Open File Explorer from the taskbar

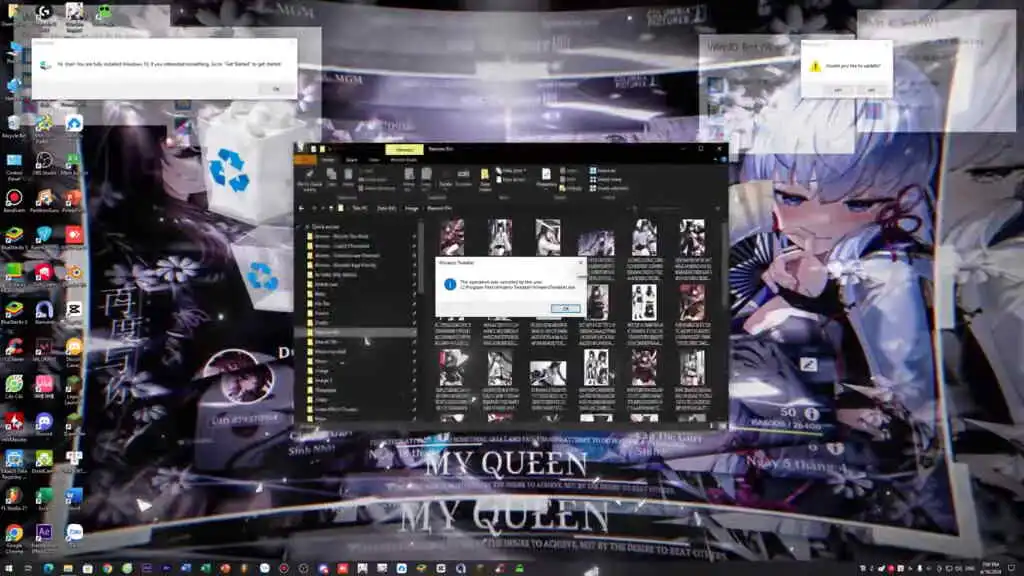click(67, 568)
